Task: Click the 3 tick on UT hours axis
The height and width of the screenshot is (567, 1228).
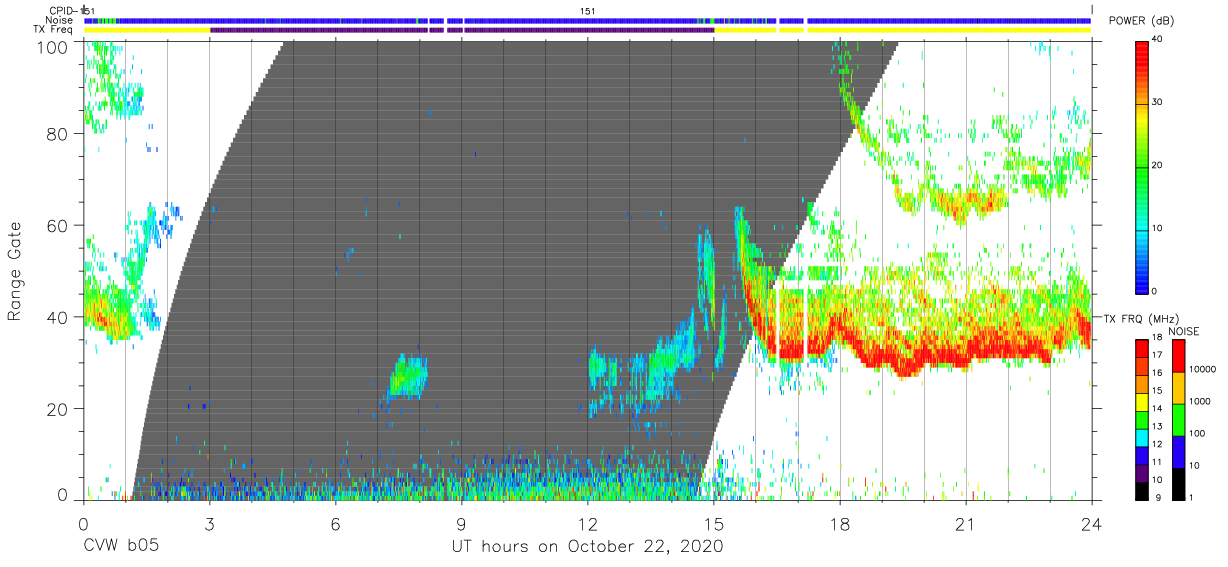Action: tap(209, 523)
